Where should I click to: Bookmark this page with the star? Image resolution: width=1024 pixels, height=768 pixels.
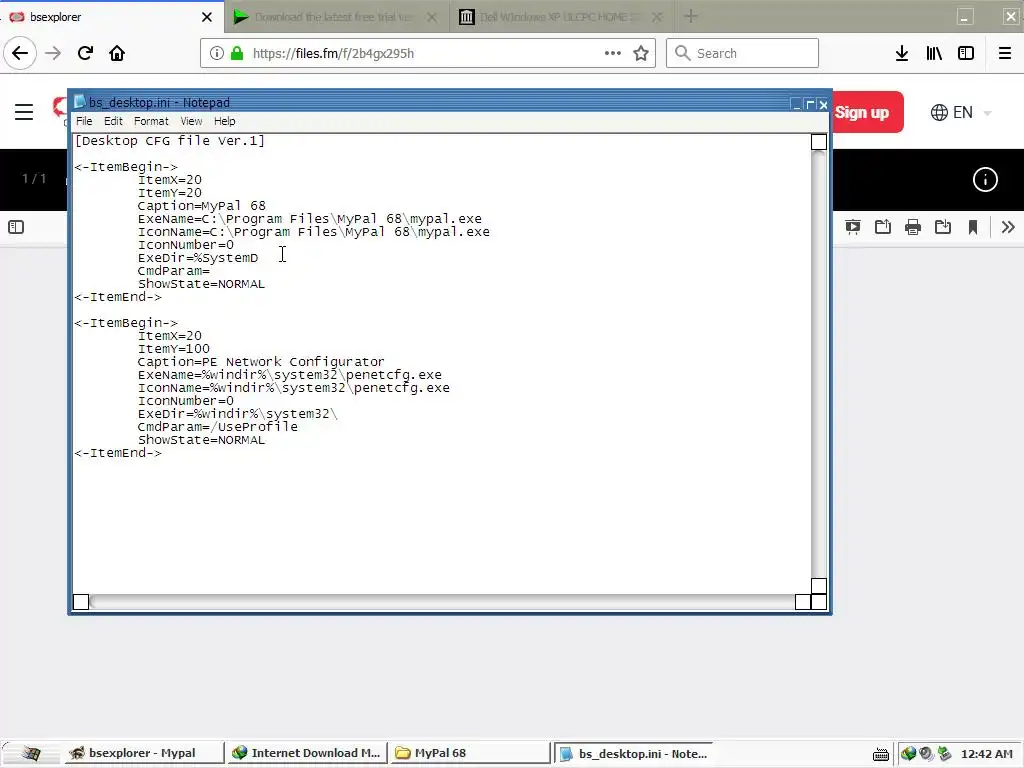point(641,53)
